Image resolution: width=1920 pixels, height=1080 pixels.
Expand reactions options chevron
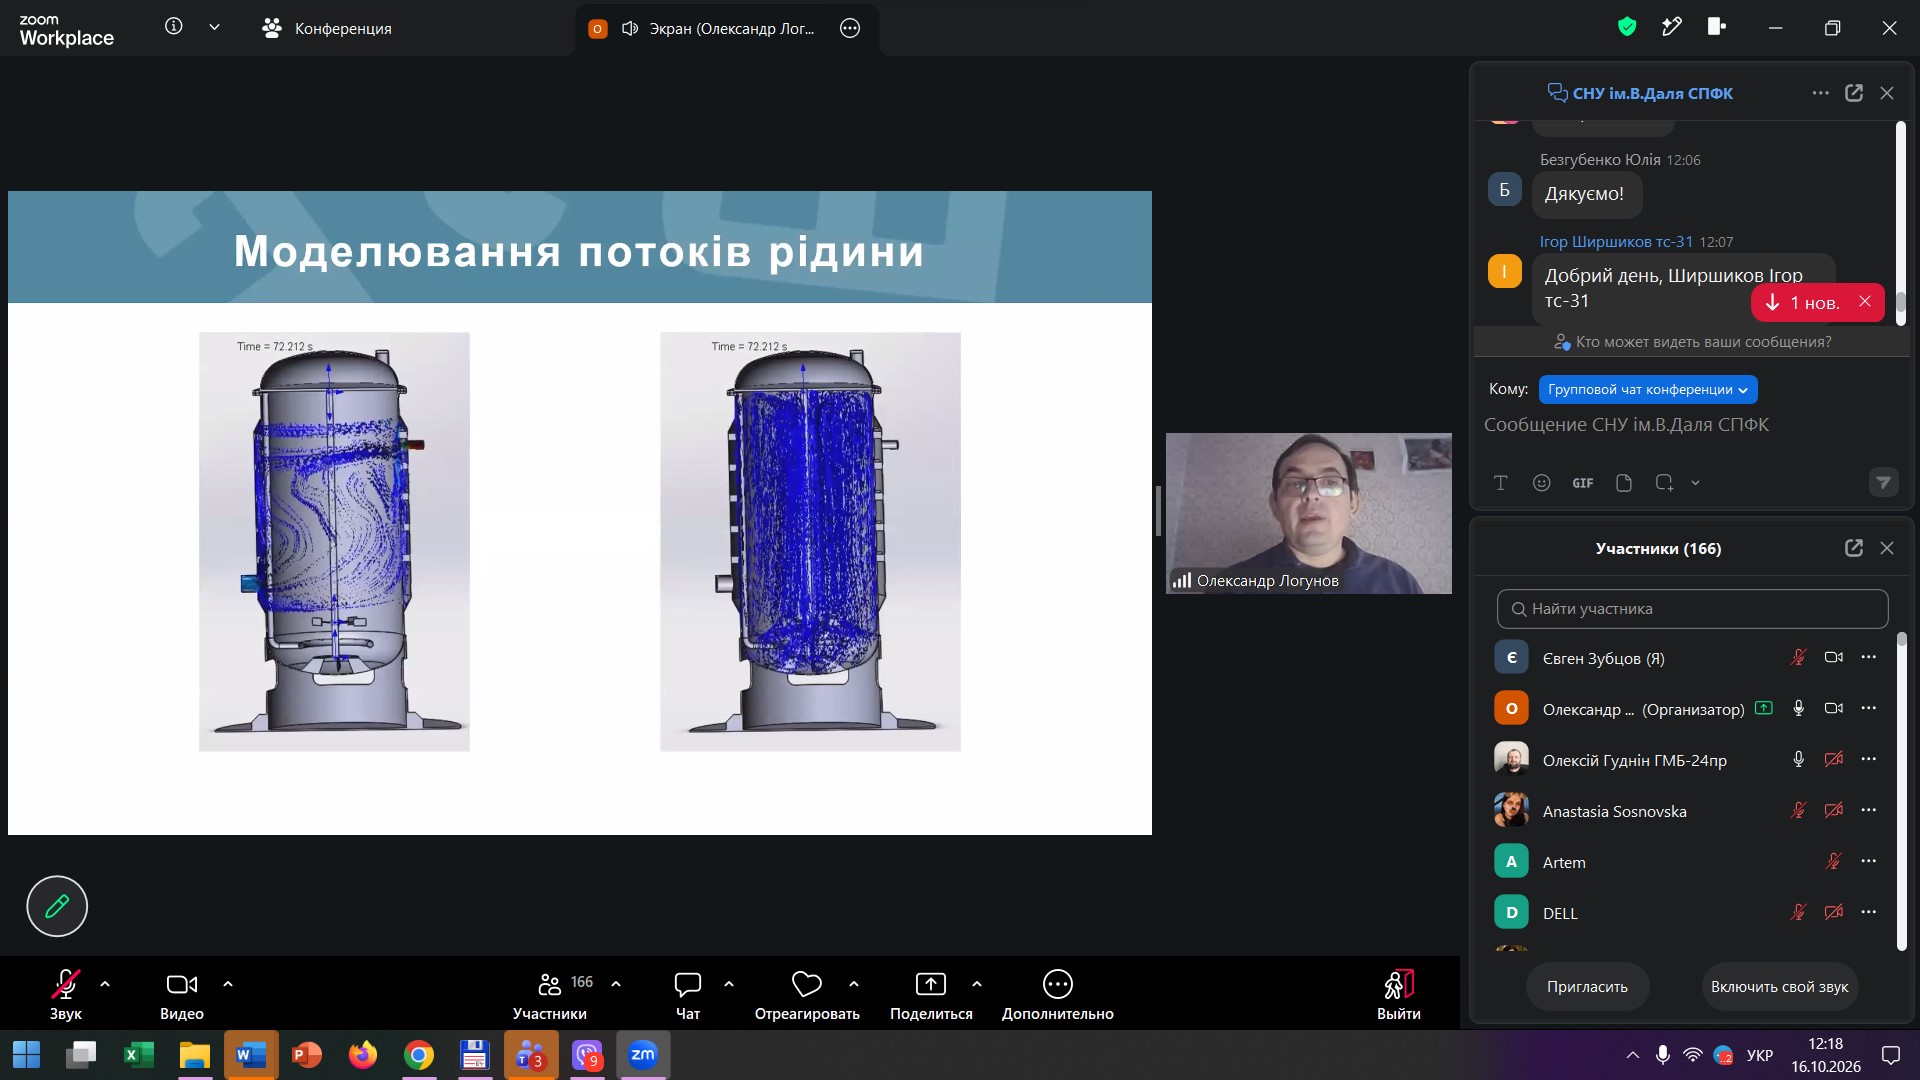[854, 984]
